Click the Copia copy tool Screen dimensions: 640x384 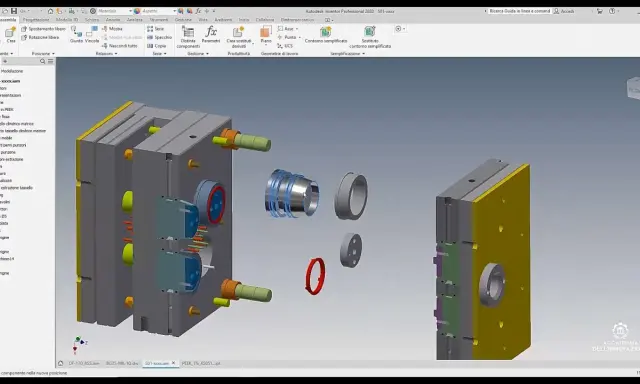[157, 46]
